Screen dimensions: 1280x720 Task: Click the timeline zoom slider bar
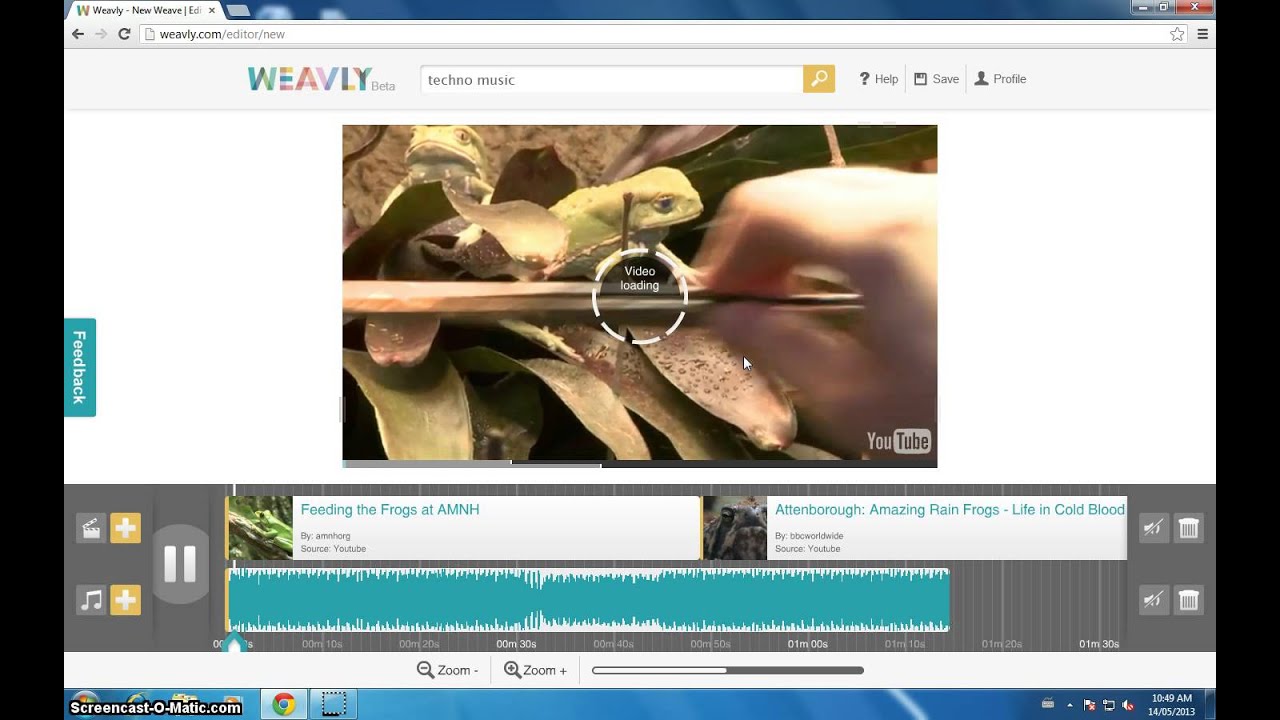(728, 670)
